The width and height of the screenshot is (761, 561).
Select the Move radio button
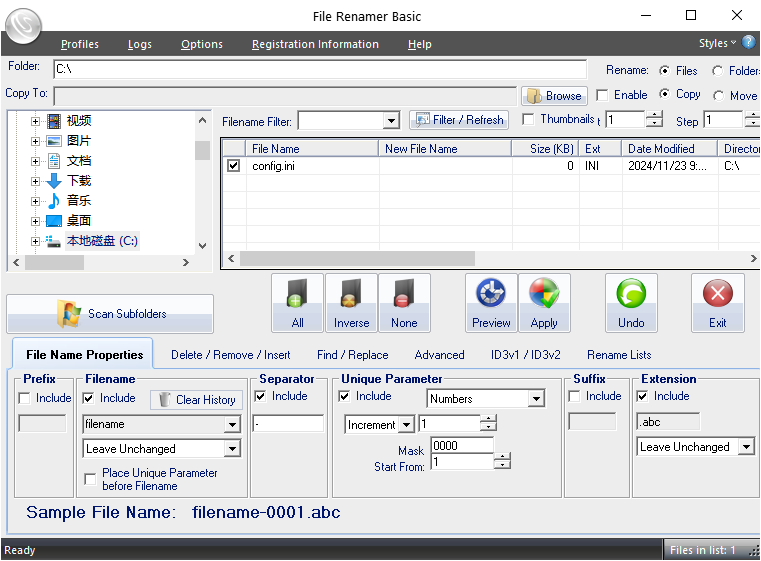718,96
